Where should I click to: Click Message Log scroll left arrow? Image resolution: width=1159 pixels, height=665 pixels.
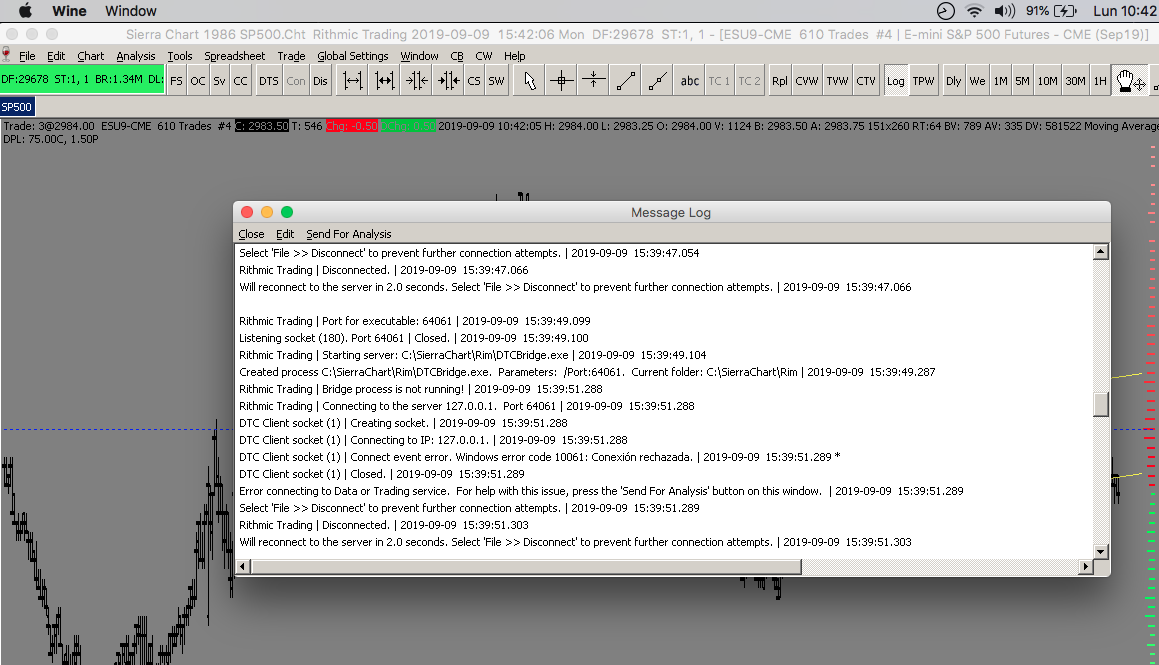(242, 567)
